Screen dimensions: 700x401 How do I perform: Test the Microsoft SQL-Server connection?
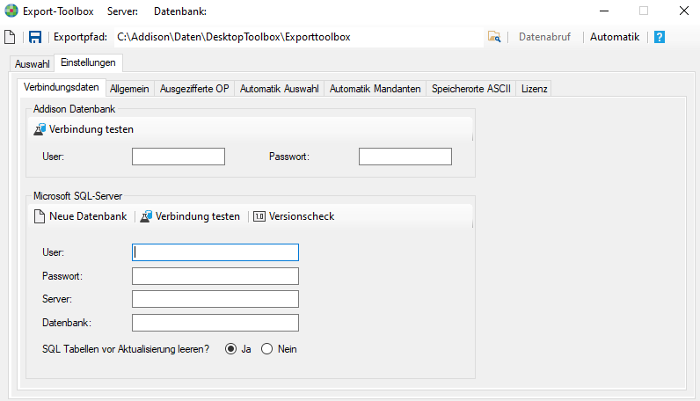coord(190,217)
